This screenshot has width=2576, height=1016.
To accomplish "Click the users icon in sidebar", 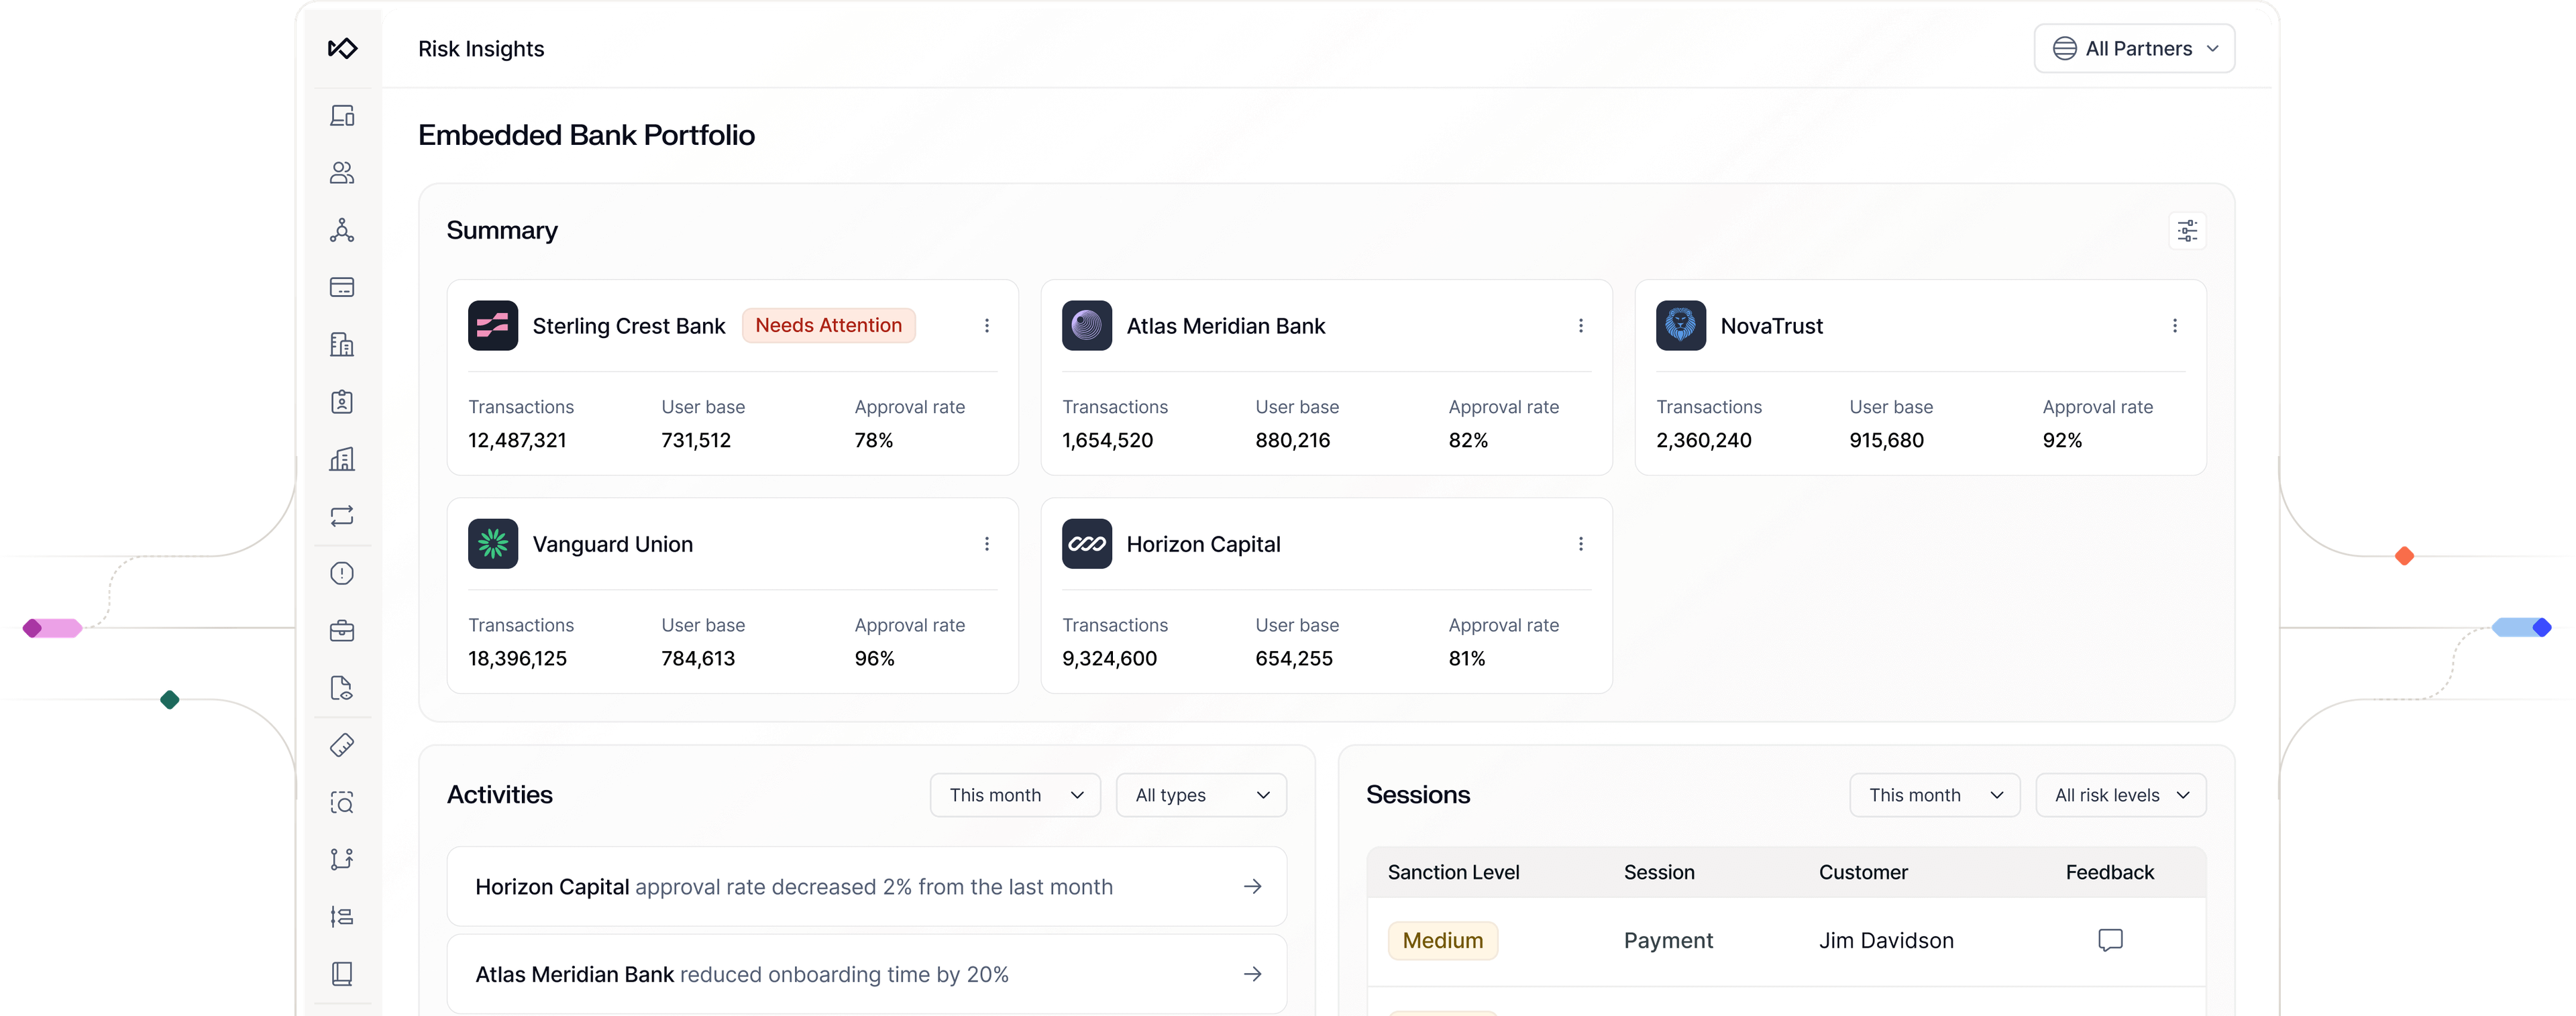I will coord(342,173).
